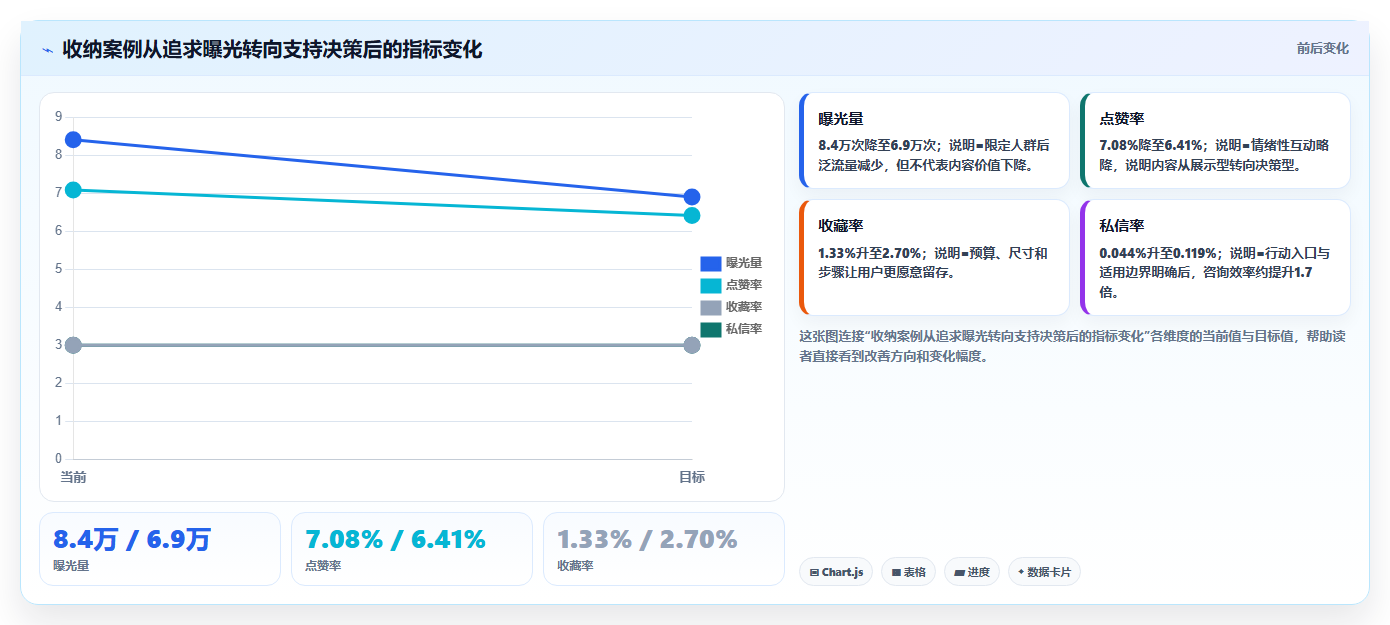Open the 曝光量 explanation card
The image size is (1390, 625).
934,141
